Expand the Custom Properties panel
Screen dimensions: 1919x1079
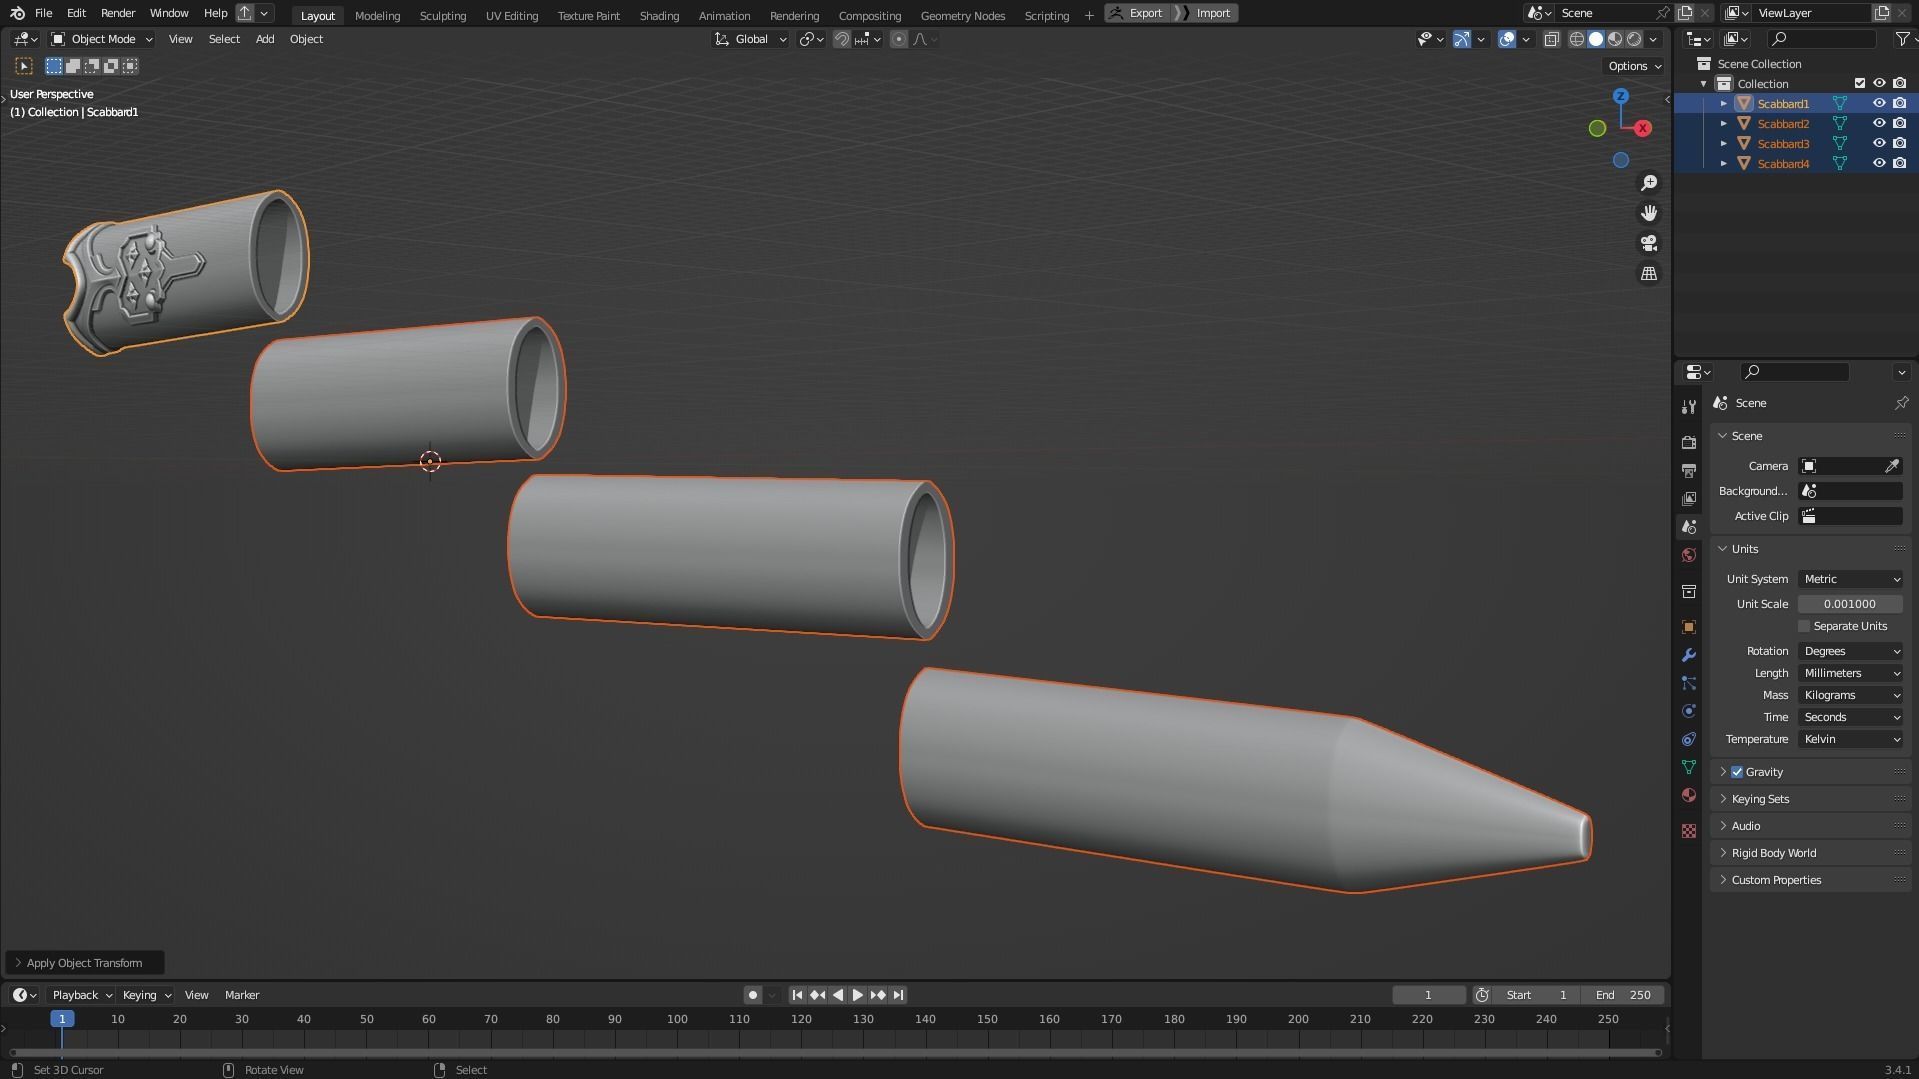(x=1776, y=880)
